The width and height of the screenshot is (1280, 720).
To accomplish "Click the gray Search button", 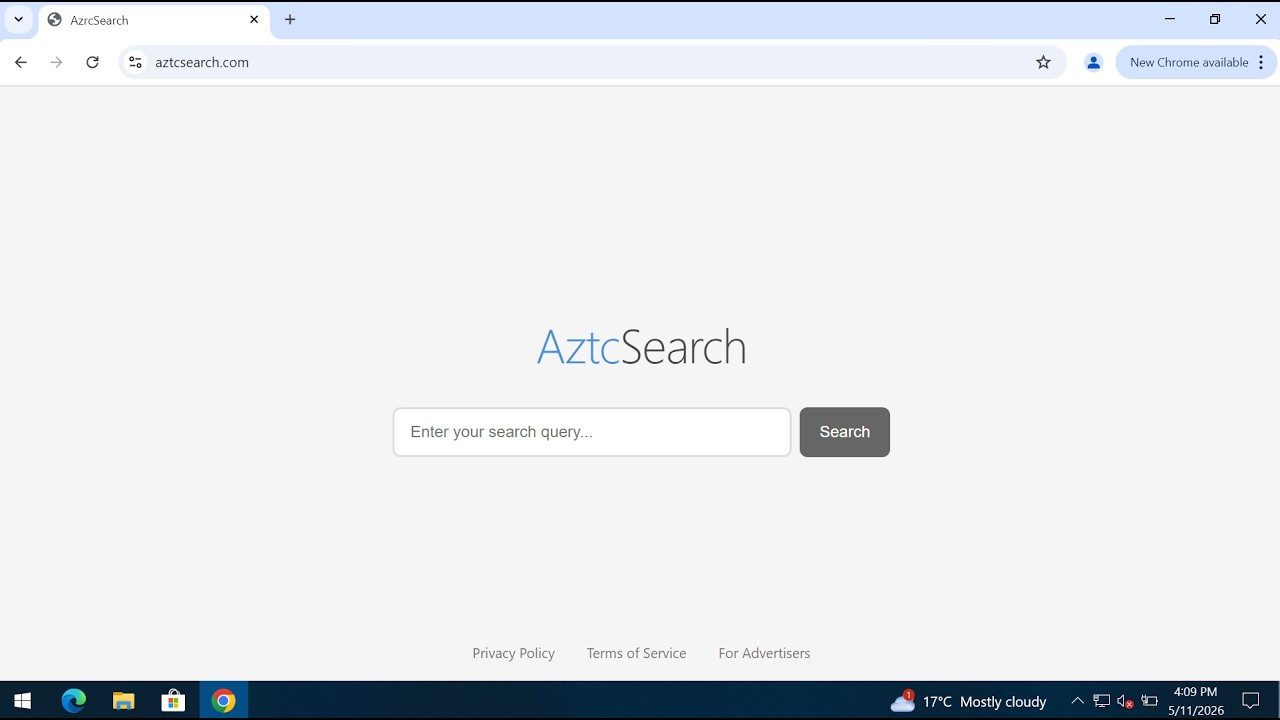I will click(x=844, y=432).
